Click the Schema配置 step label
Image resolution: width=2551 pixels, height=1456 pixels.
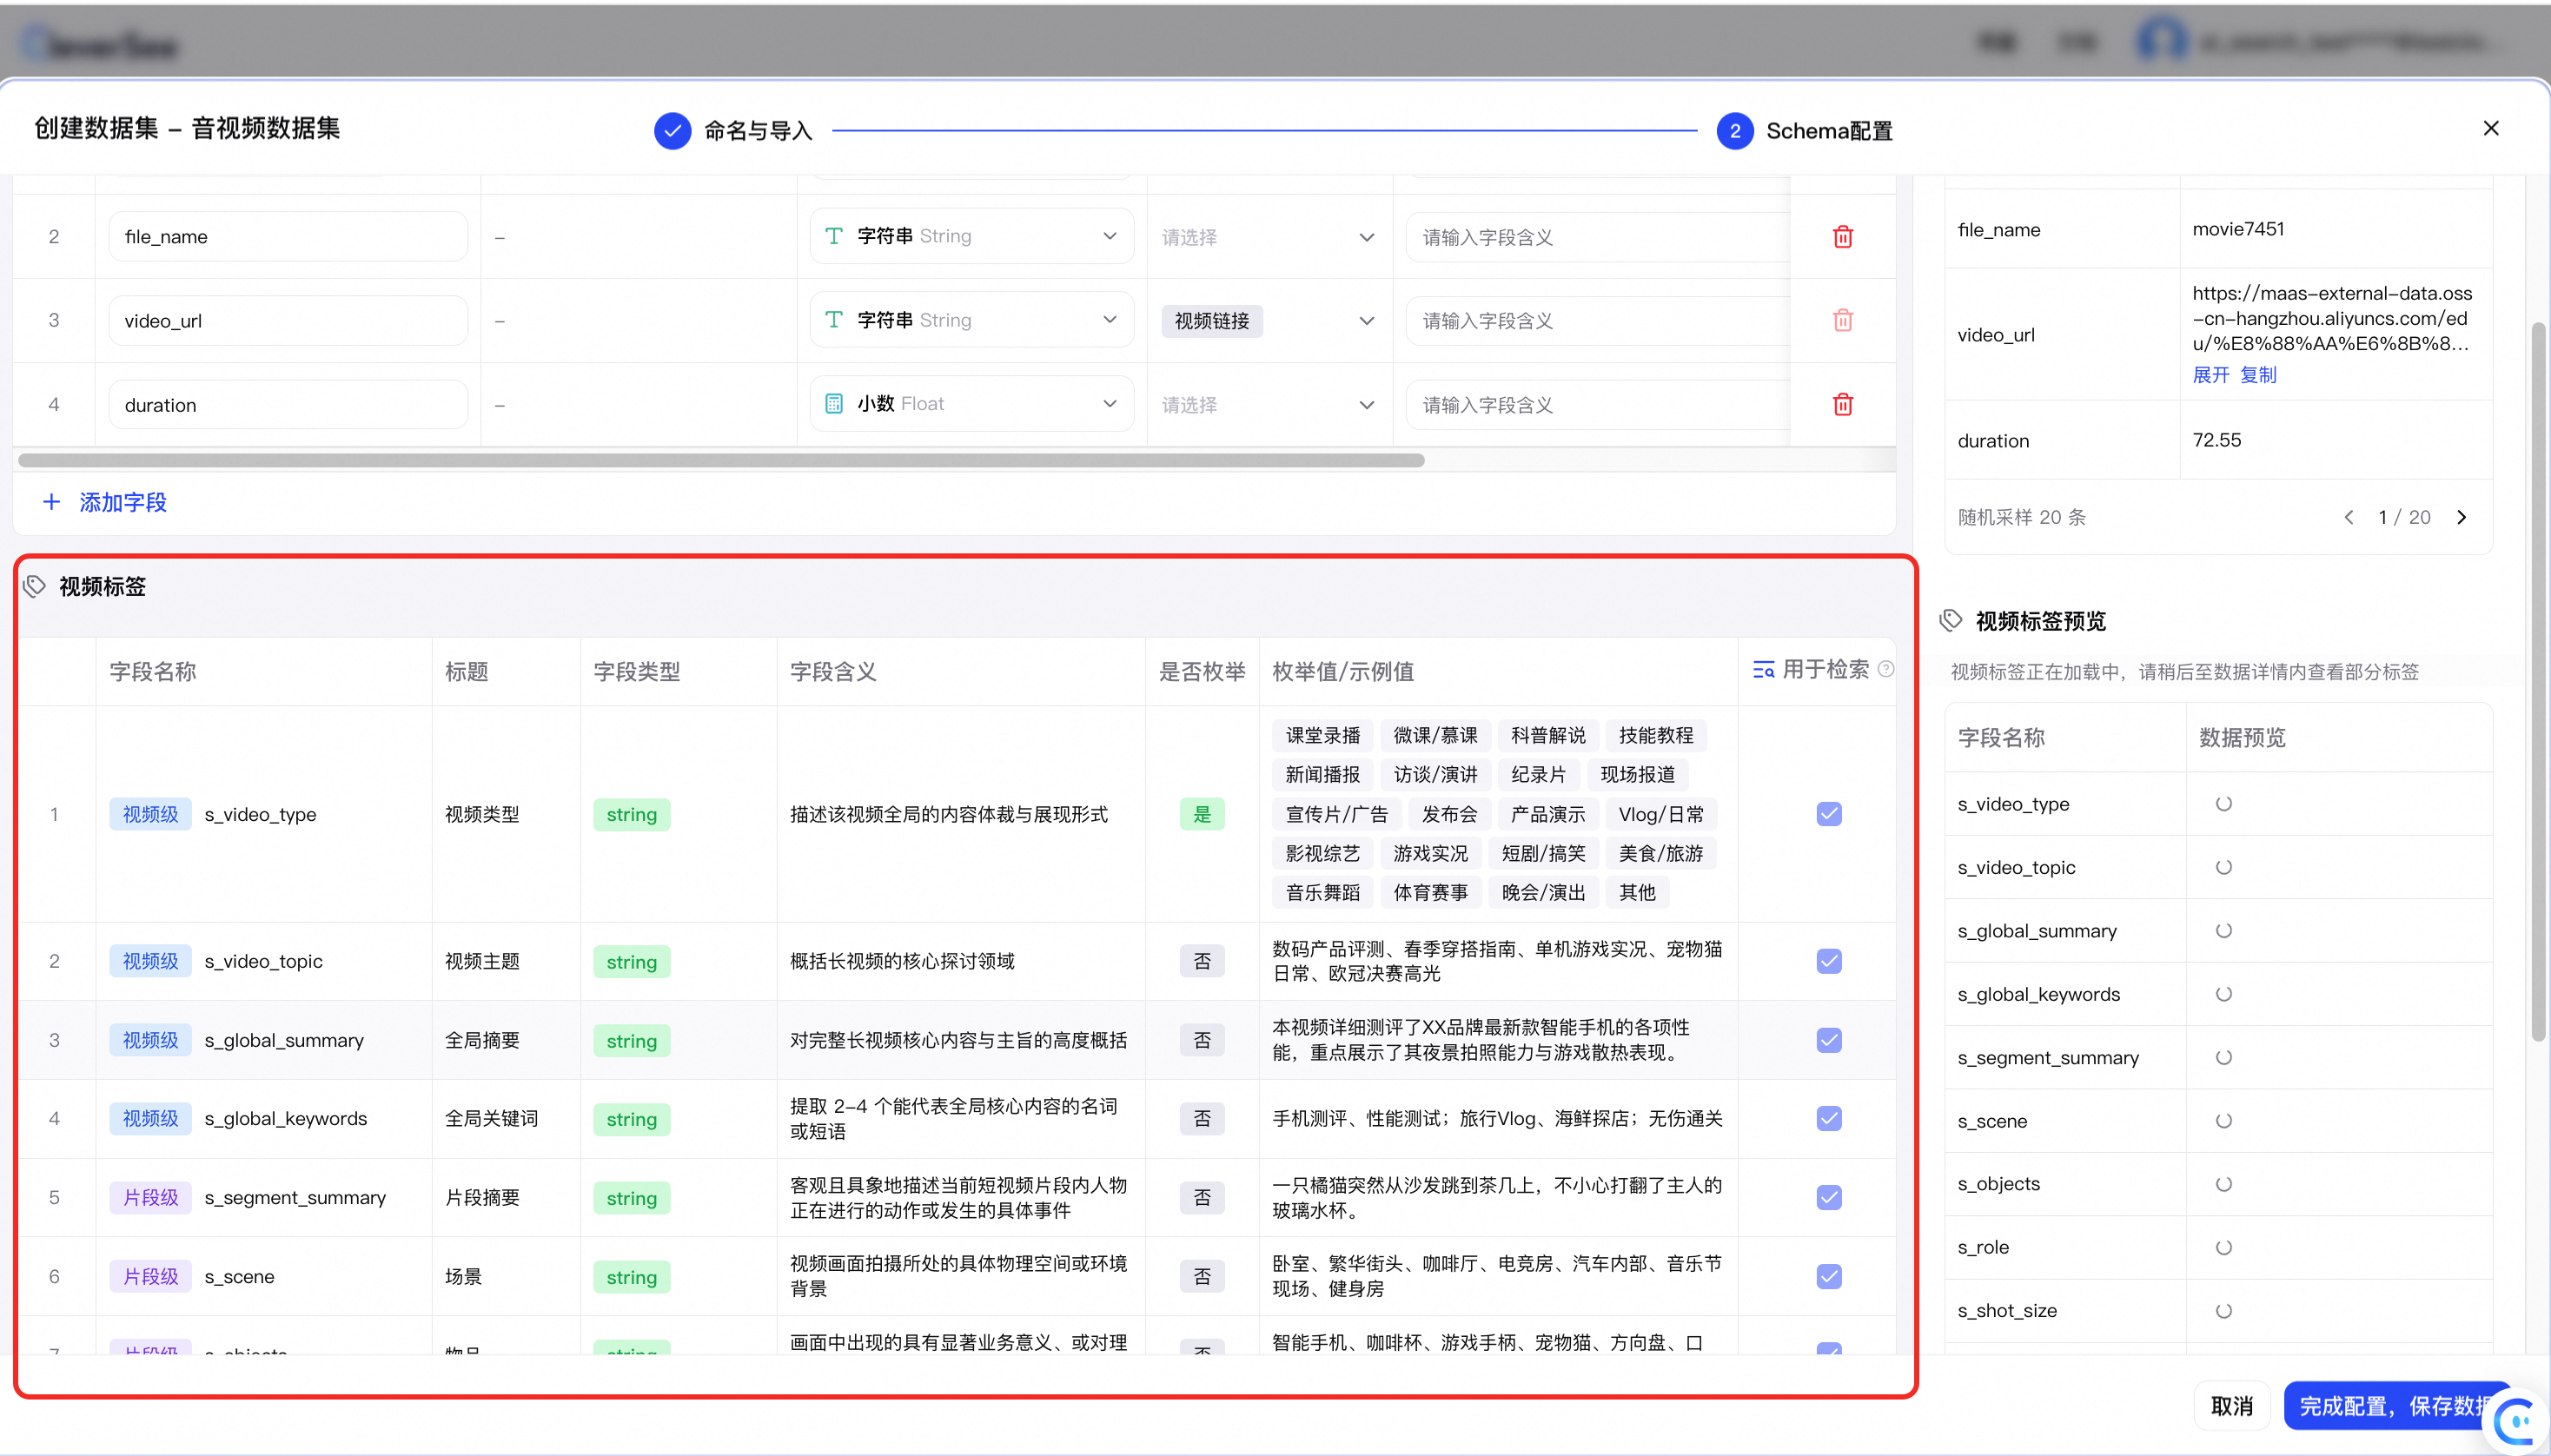1829,131
